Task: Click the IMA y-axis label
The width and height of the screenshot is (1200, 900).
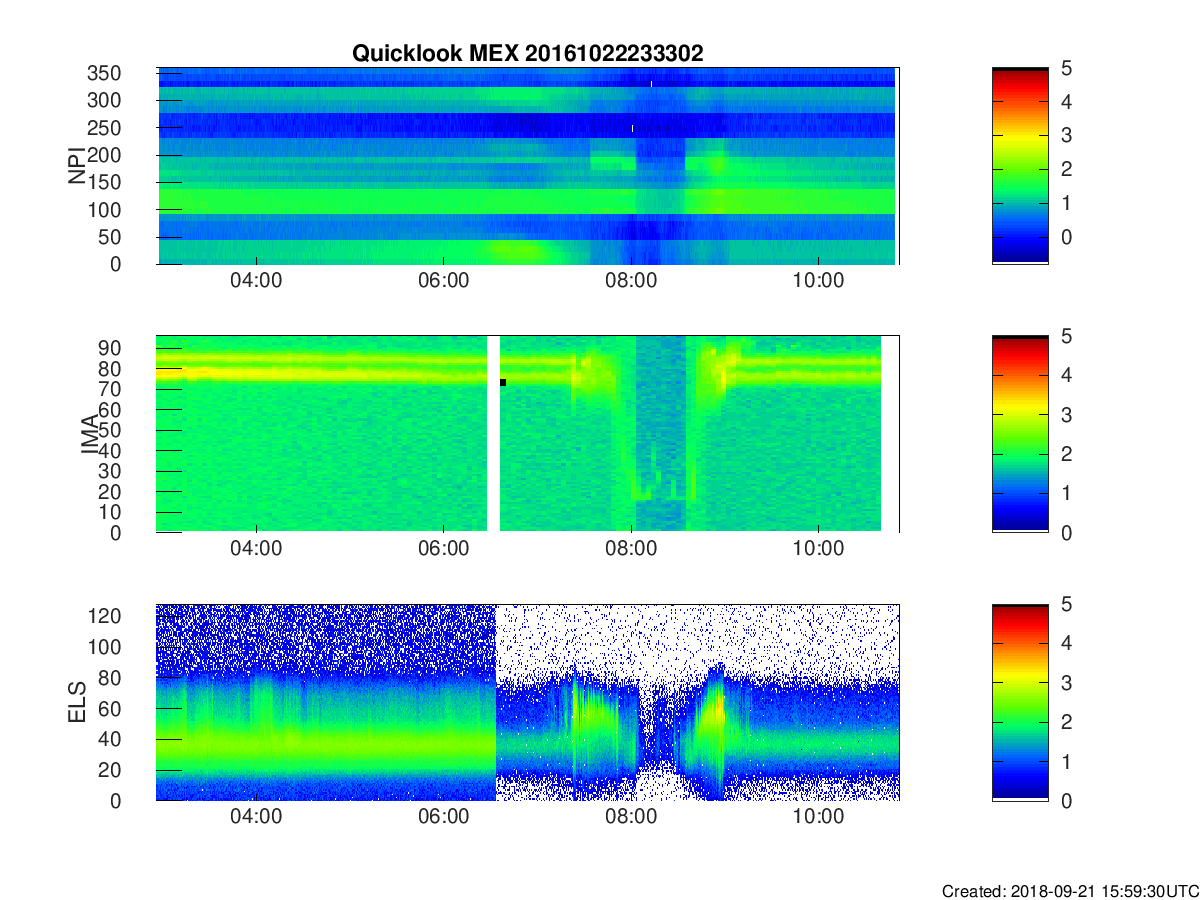Action: [x=91, y=434]
